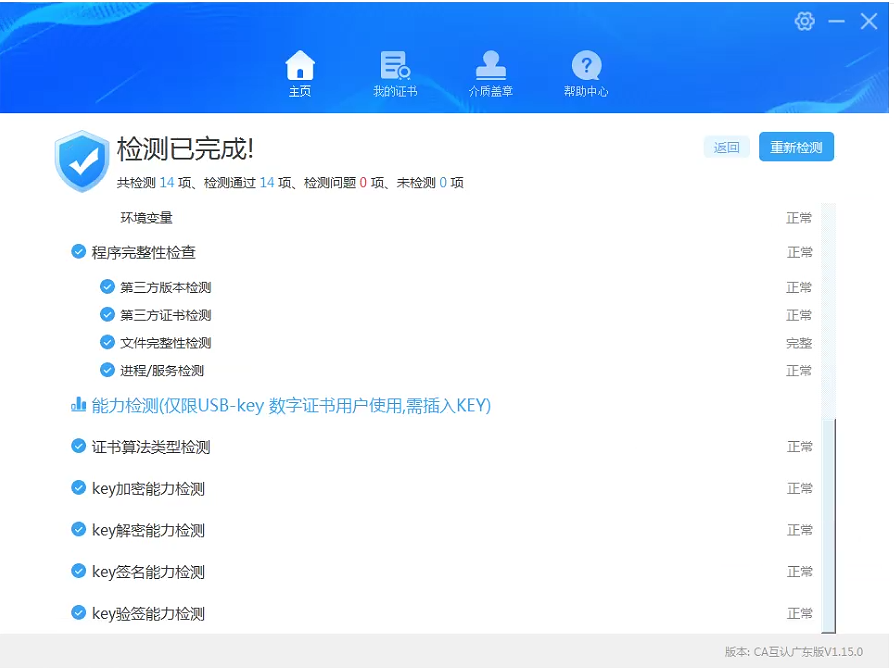The image size is (894, 668).
Task: Click check icon beside key验签能力检测
Action: click(78, 613)
